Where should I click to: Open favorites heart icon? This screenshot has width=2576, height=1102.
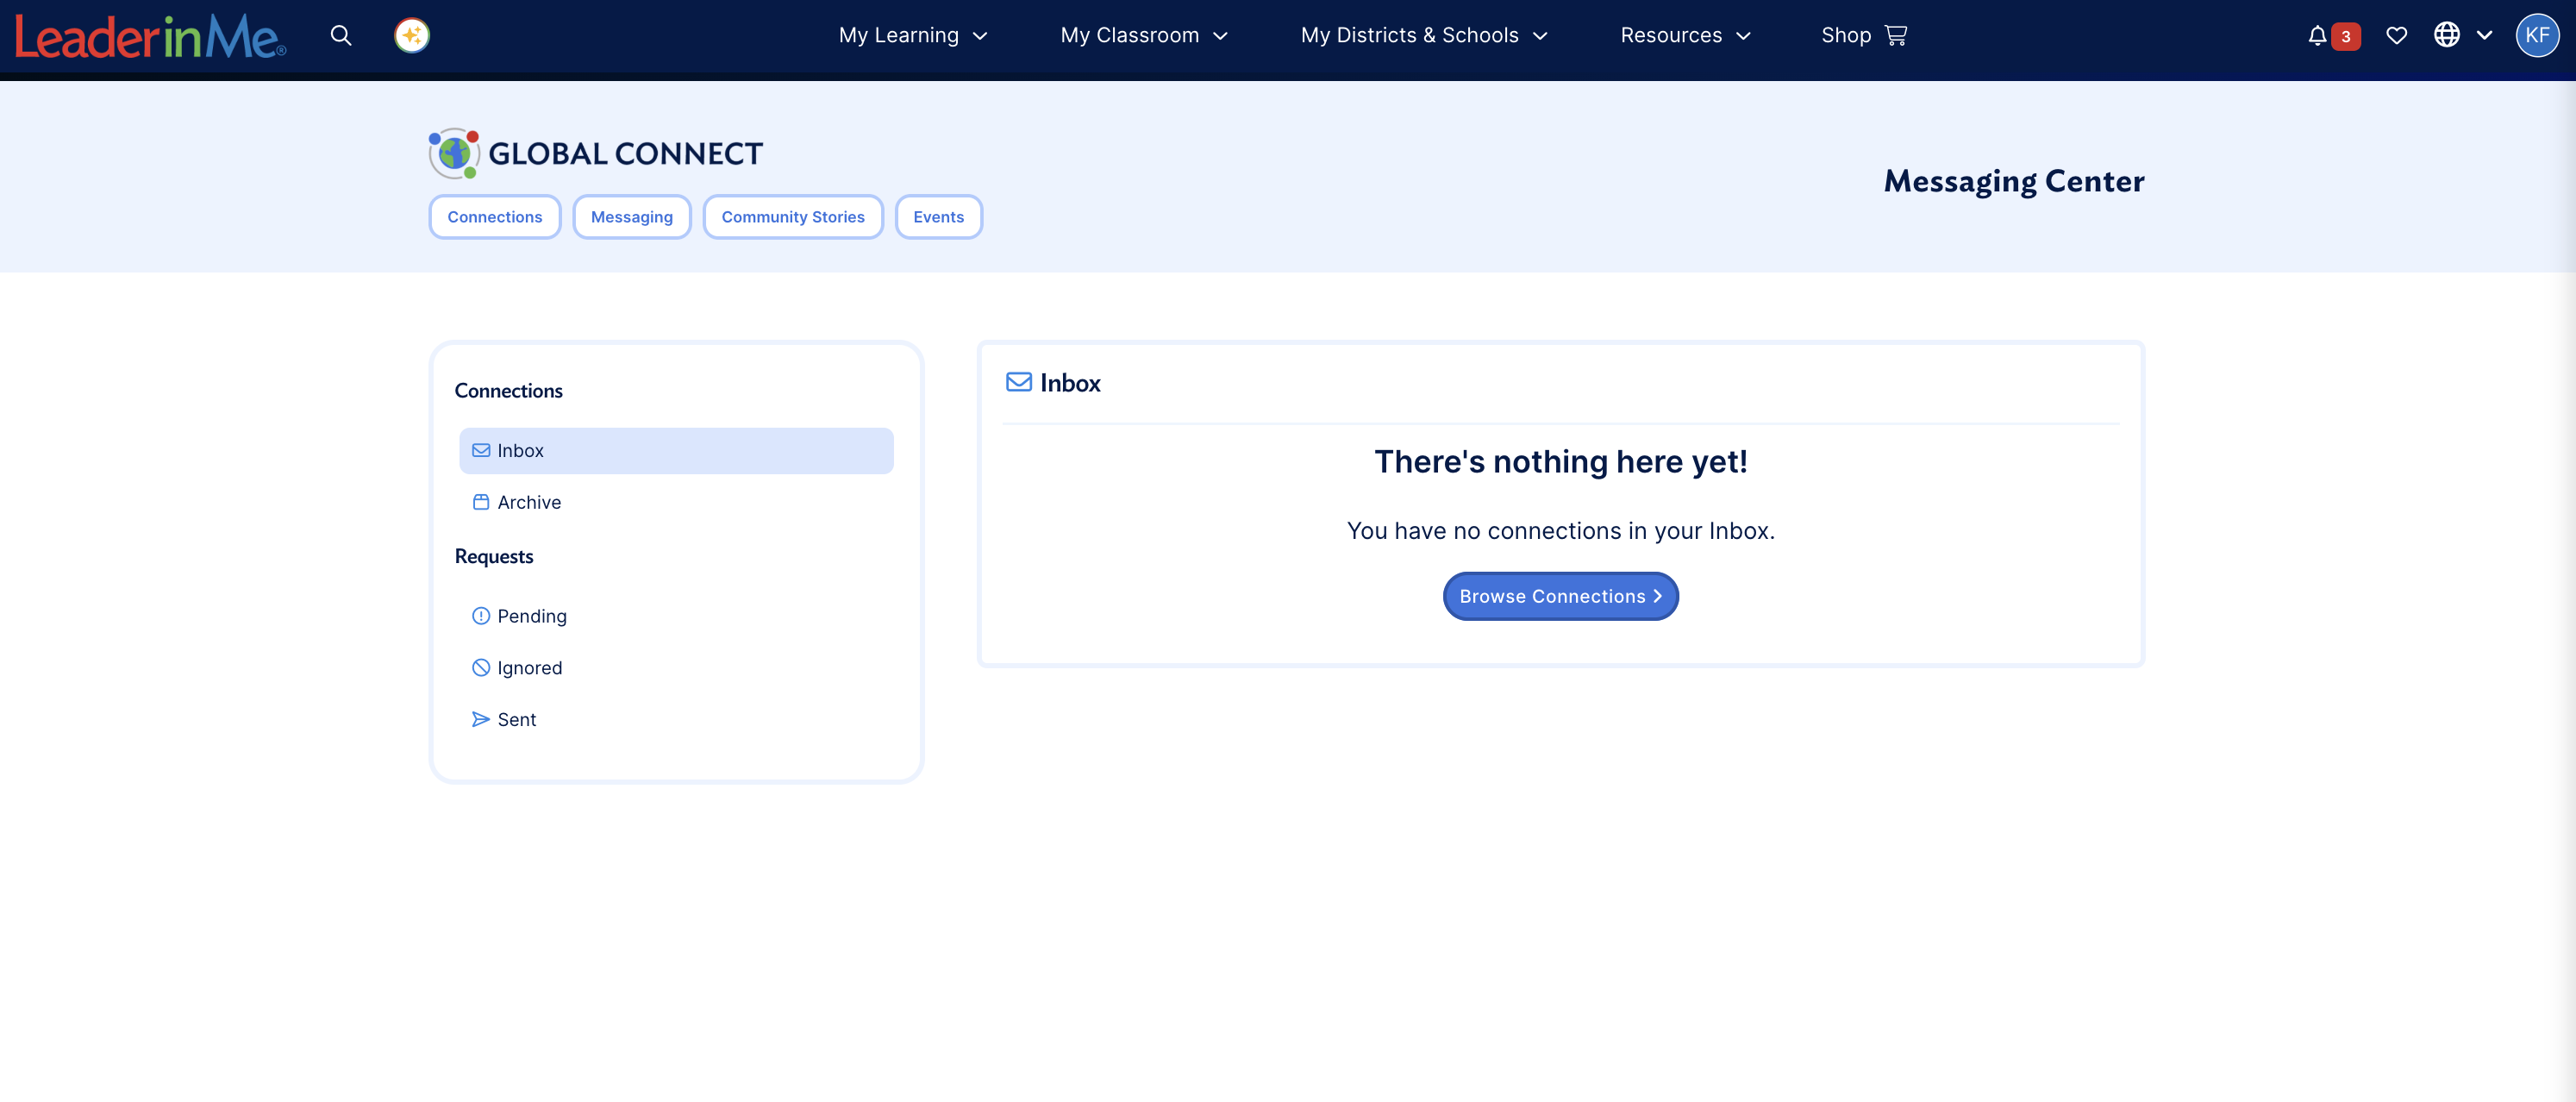[x=2396, y=36]
